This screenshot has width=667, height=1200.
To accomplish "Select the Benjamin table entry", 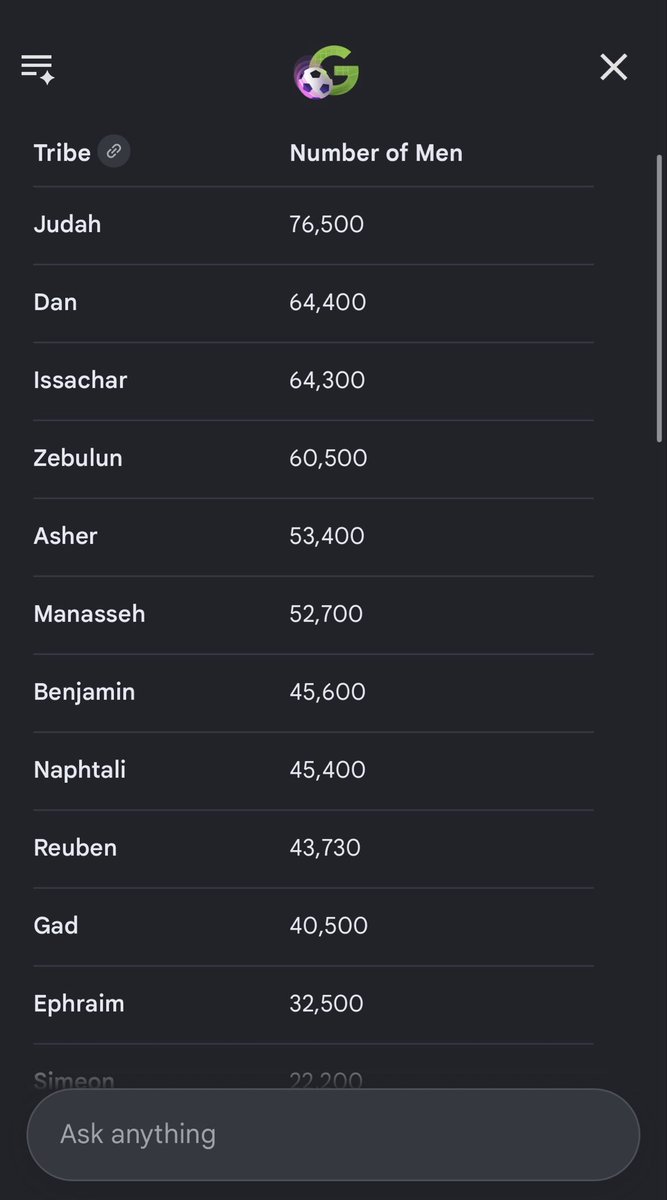I will 84,692.
